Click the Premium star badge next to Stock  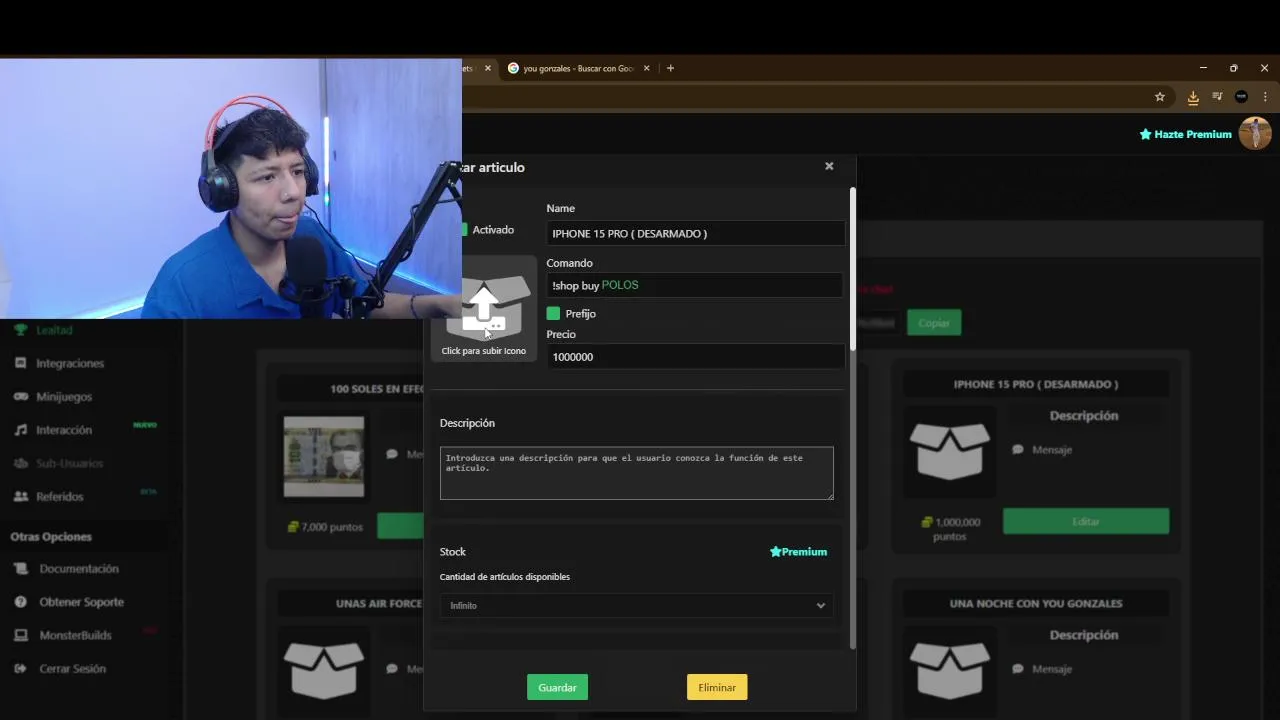[x=798, y=552]
